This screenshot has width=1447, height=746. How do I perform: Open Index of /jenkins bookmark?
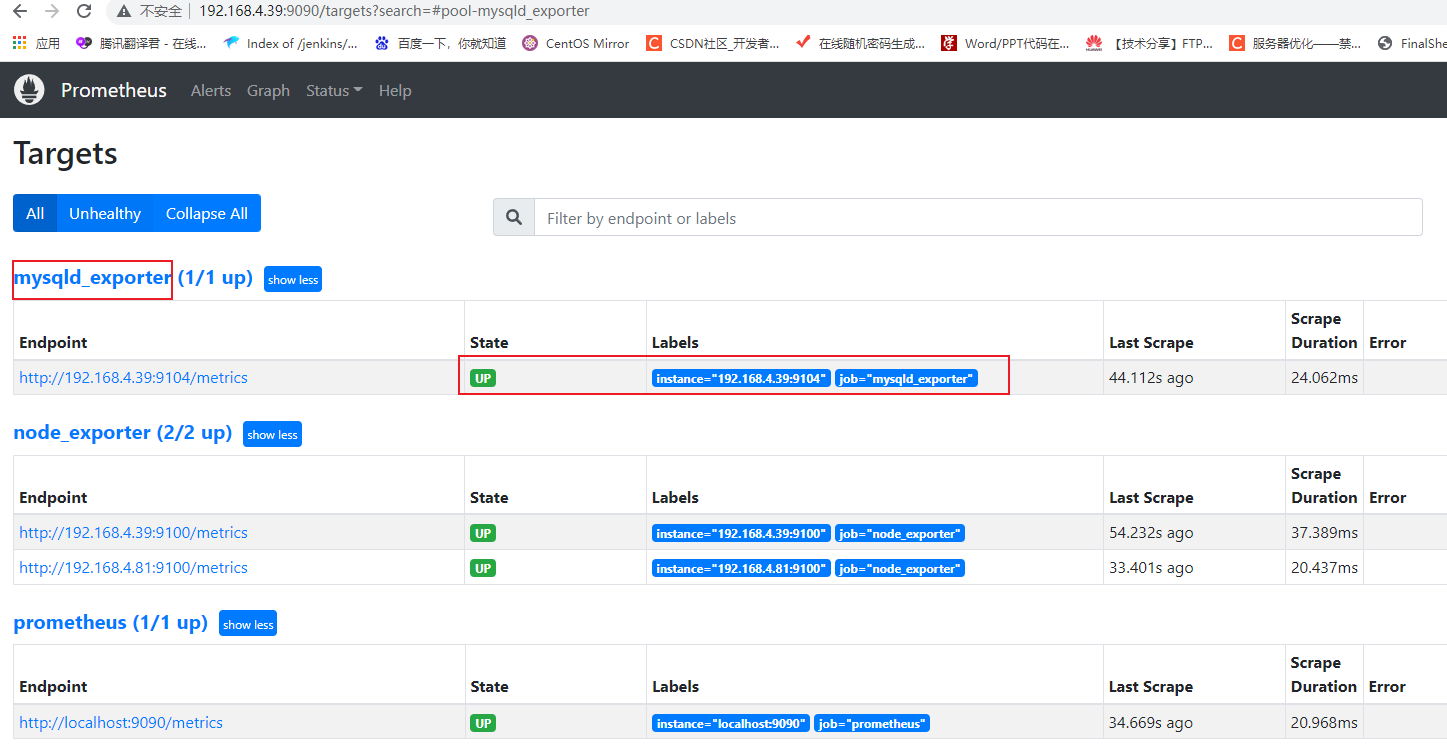tap(291, 43)
